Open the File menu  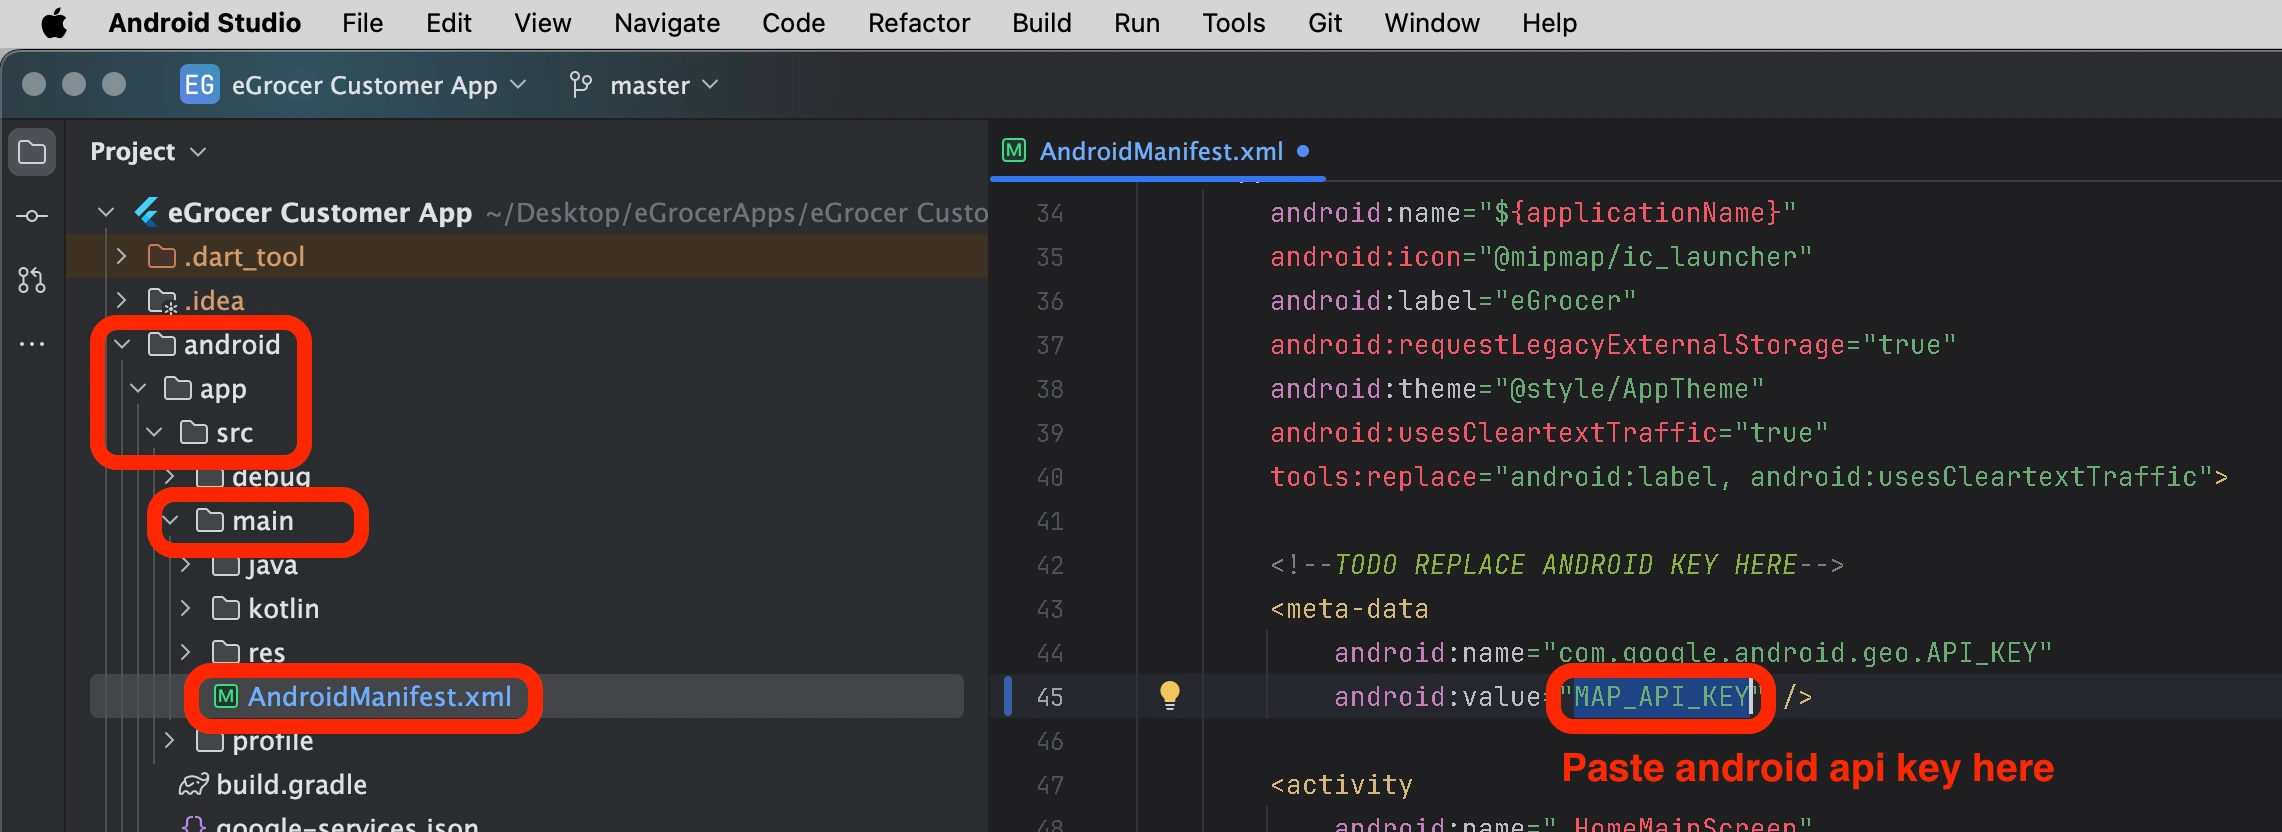coord(362,22)
